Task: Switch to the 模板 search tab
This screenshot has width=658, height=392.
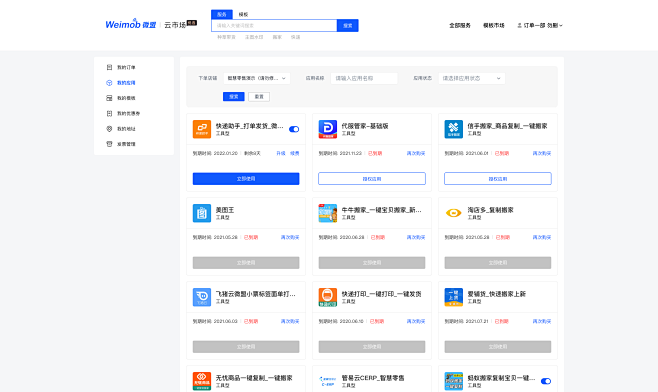Action: coord(243,14)
